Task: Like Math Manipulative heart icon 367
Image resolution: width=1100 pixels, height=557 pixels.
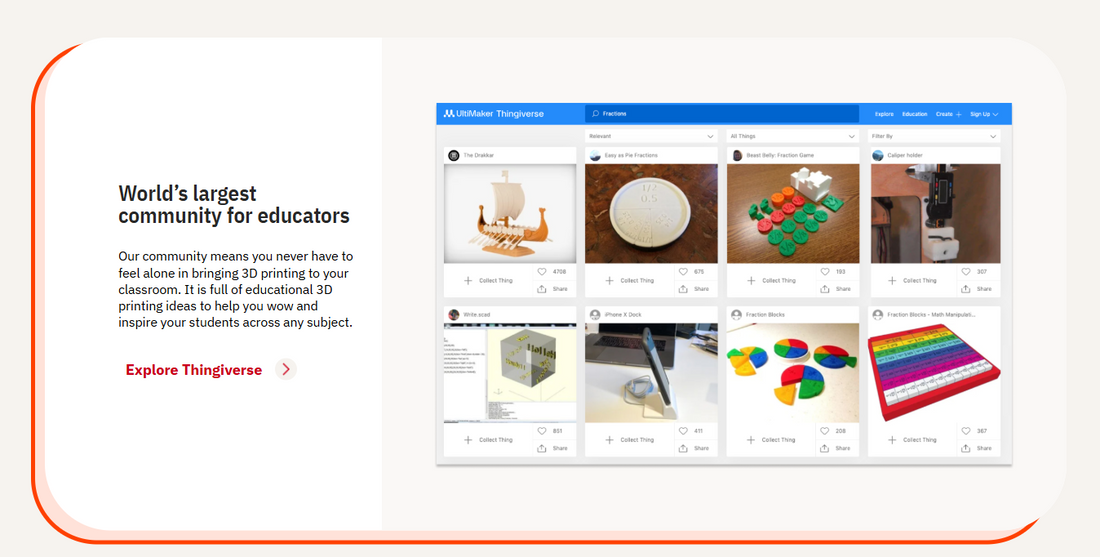Action: (966, 431)
